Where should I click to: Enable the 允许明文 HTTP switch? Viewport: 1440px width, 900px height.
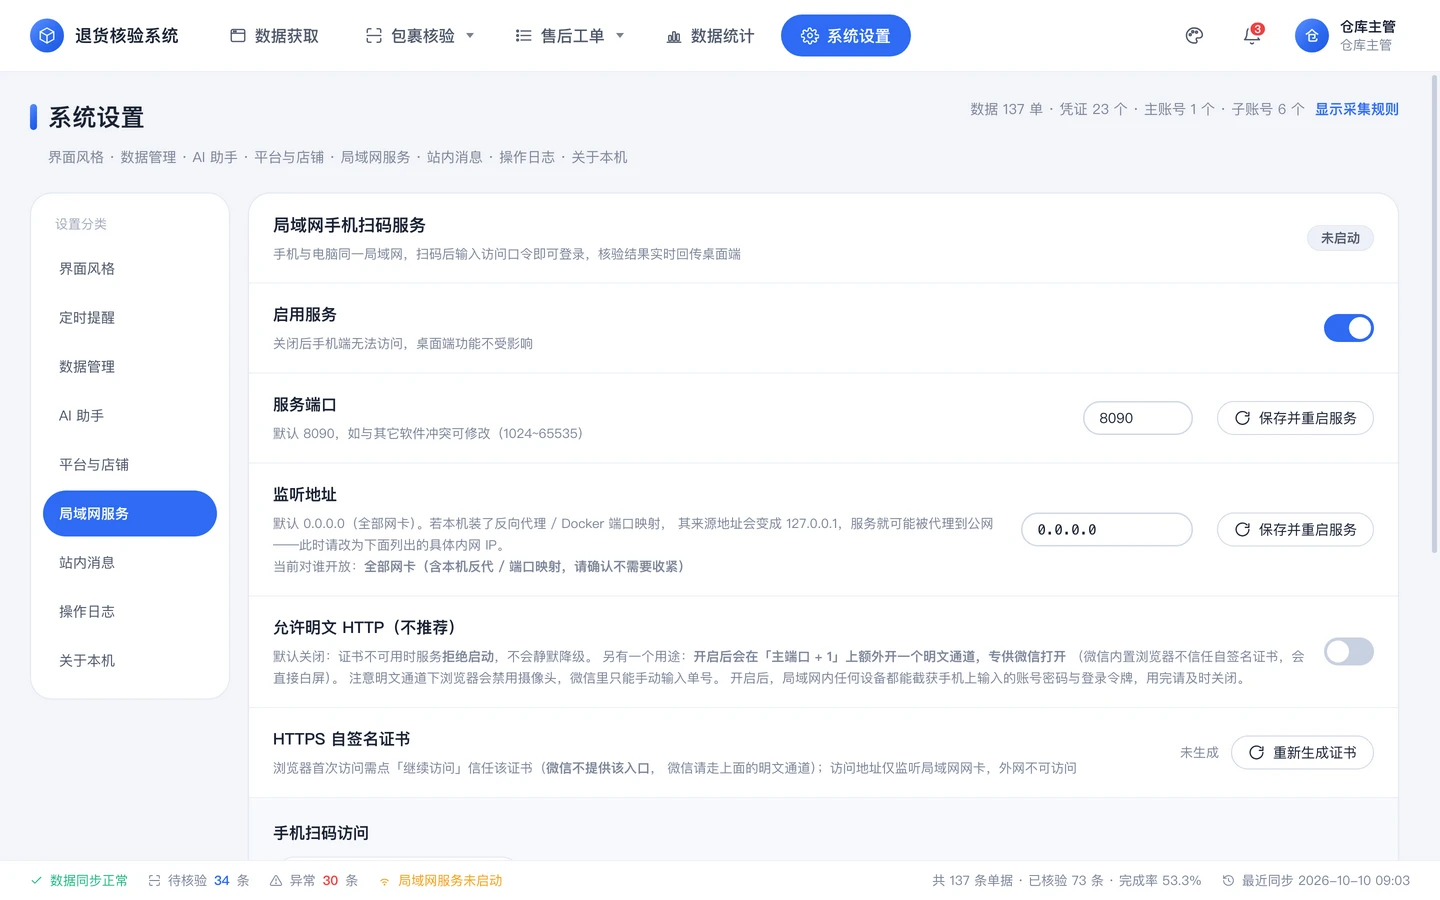click(1348, 652)
